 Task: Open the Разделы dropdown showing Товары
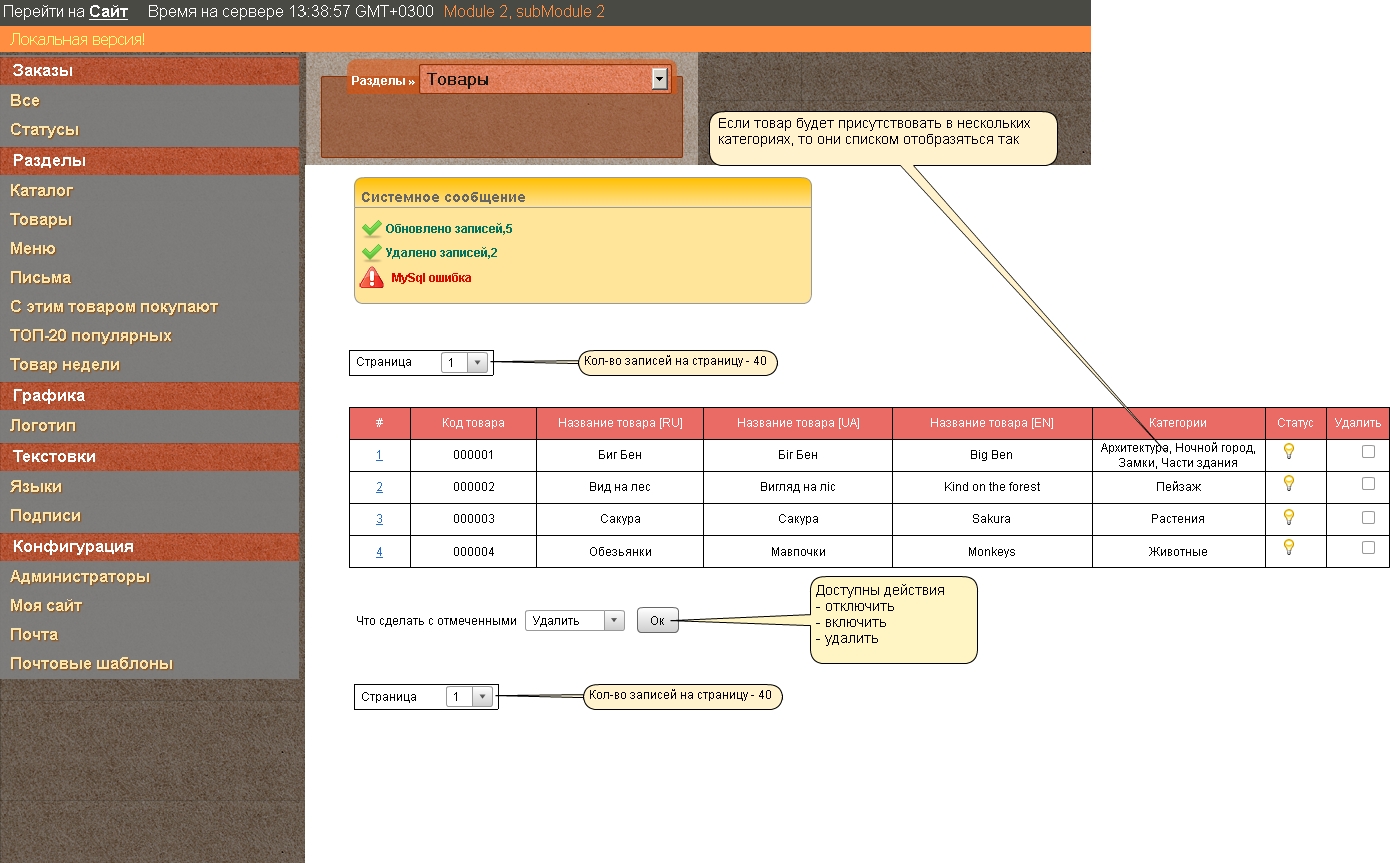[x=545, y=80]
